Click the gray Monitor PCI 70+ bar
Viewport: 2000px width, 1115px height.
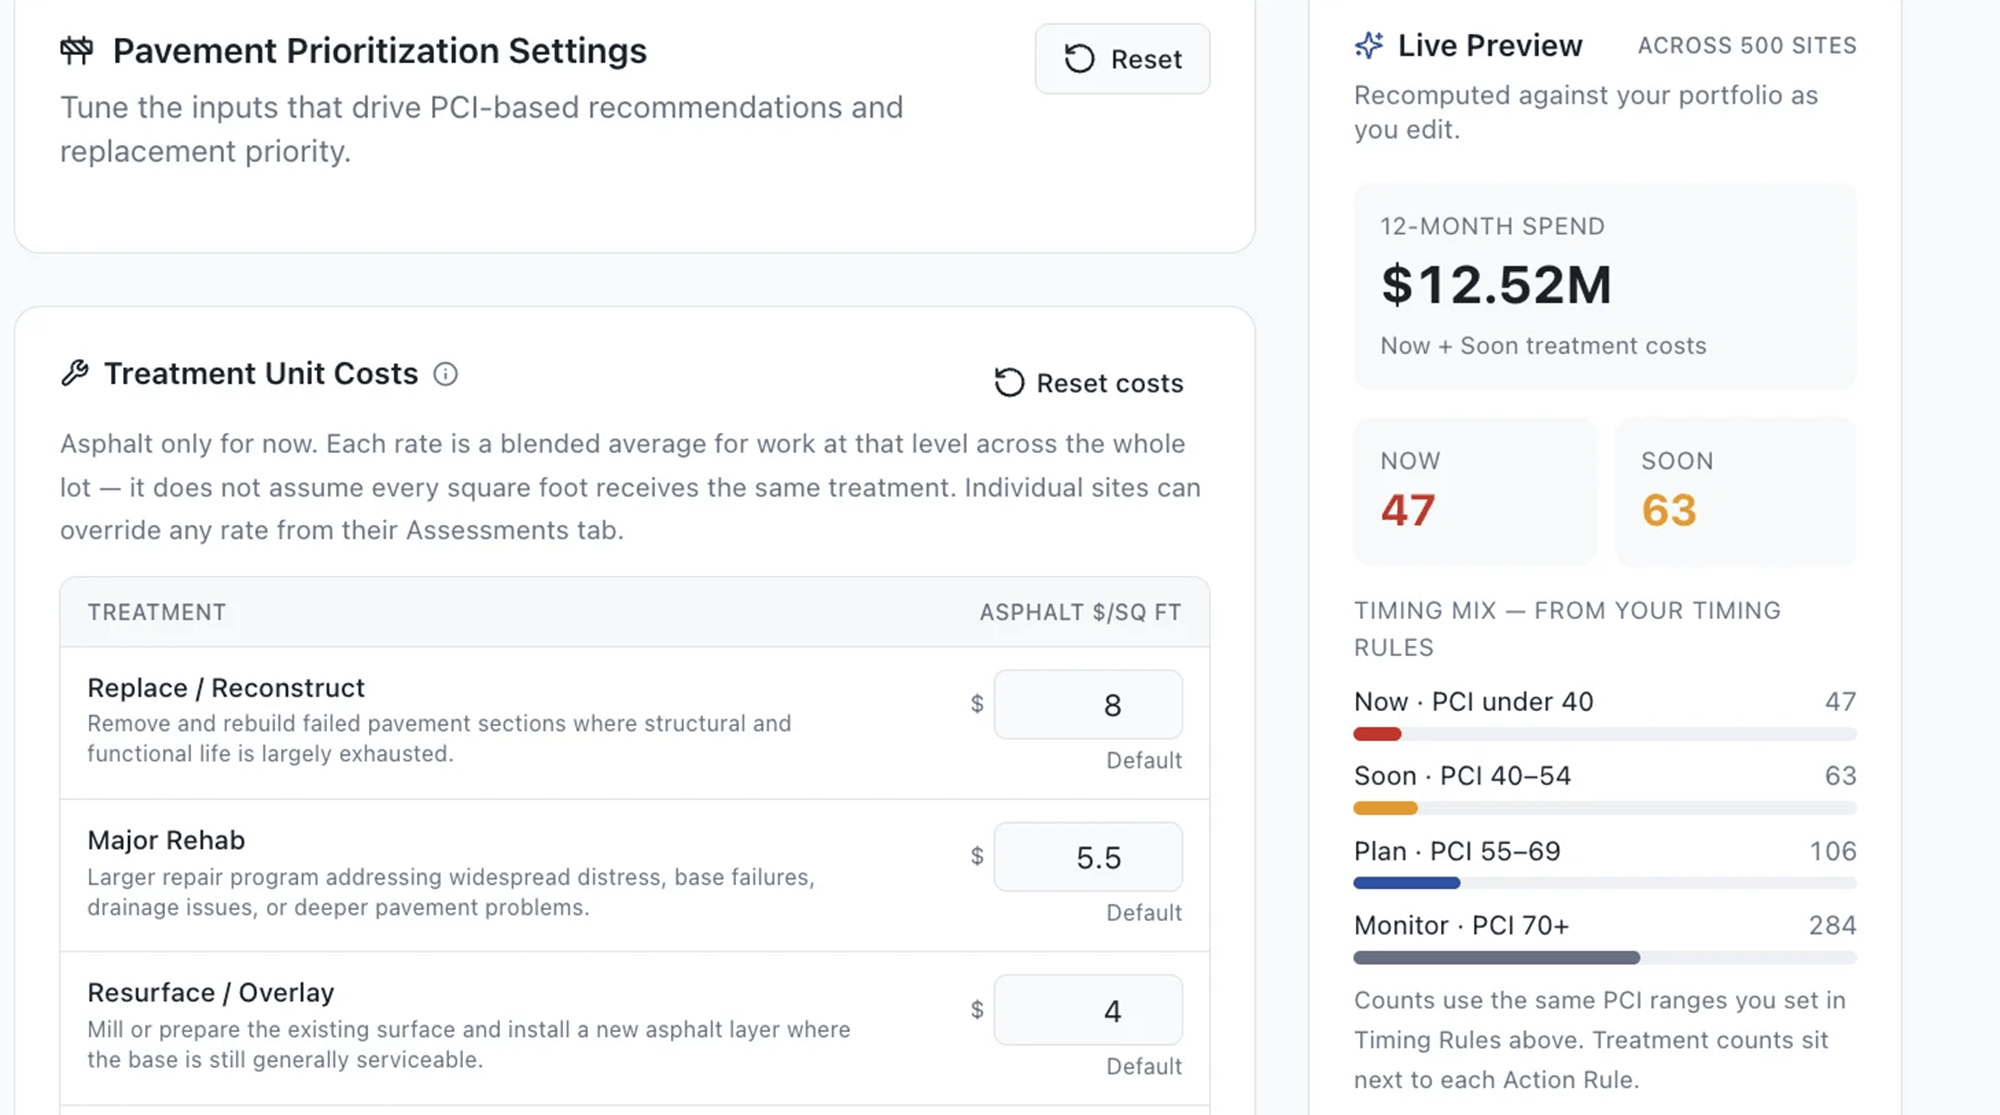pos(1497,958)
